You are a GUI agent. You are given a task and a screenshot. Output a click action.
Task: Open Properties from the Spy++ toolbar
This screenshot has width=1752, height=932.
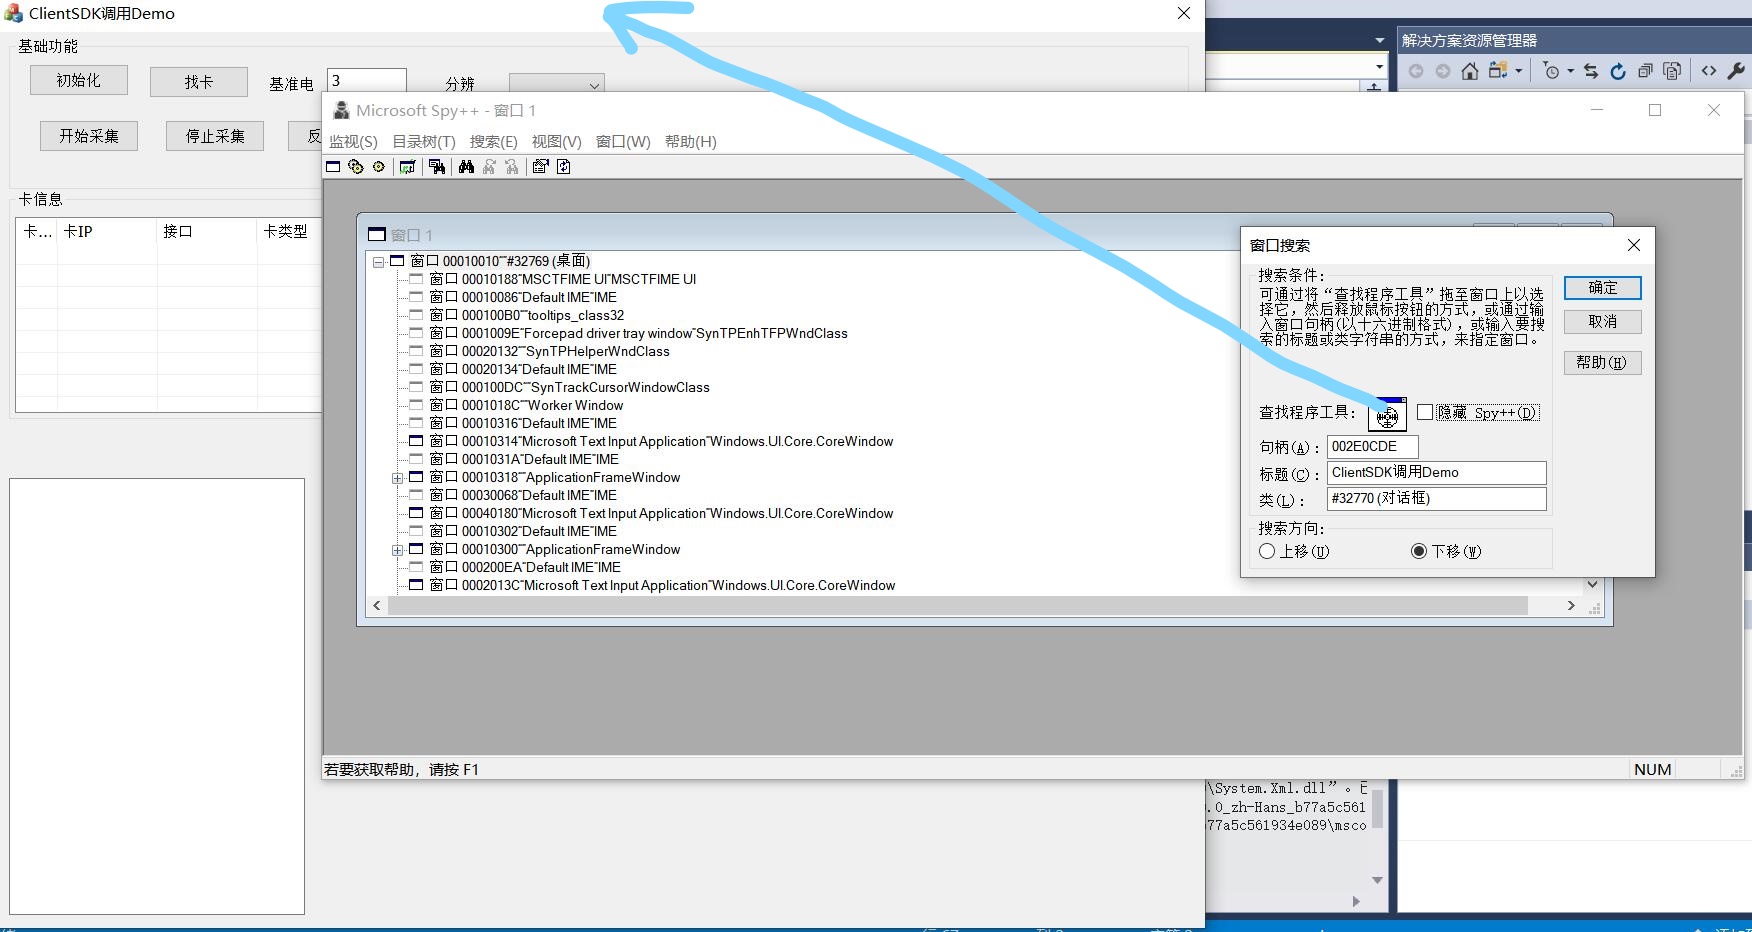540,166
